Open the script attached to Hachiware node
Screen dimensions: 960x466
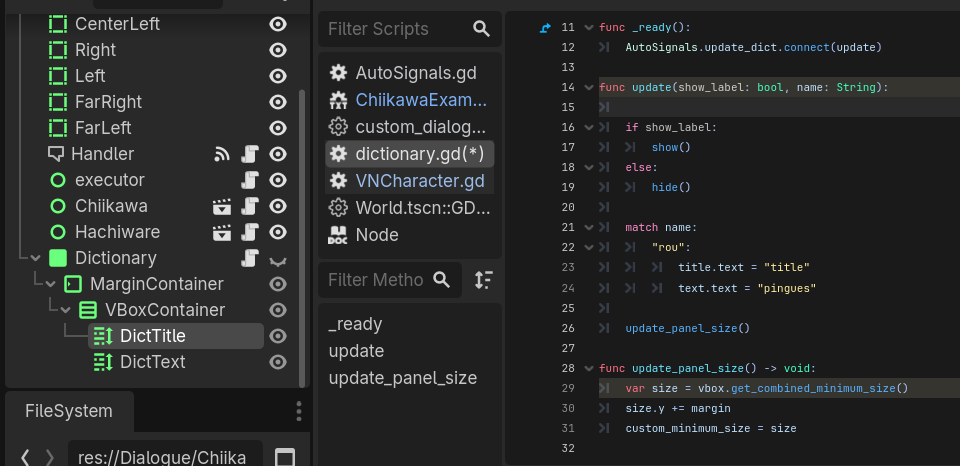tap(252, 232)
